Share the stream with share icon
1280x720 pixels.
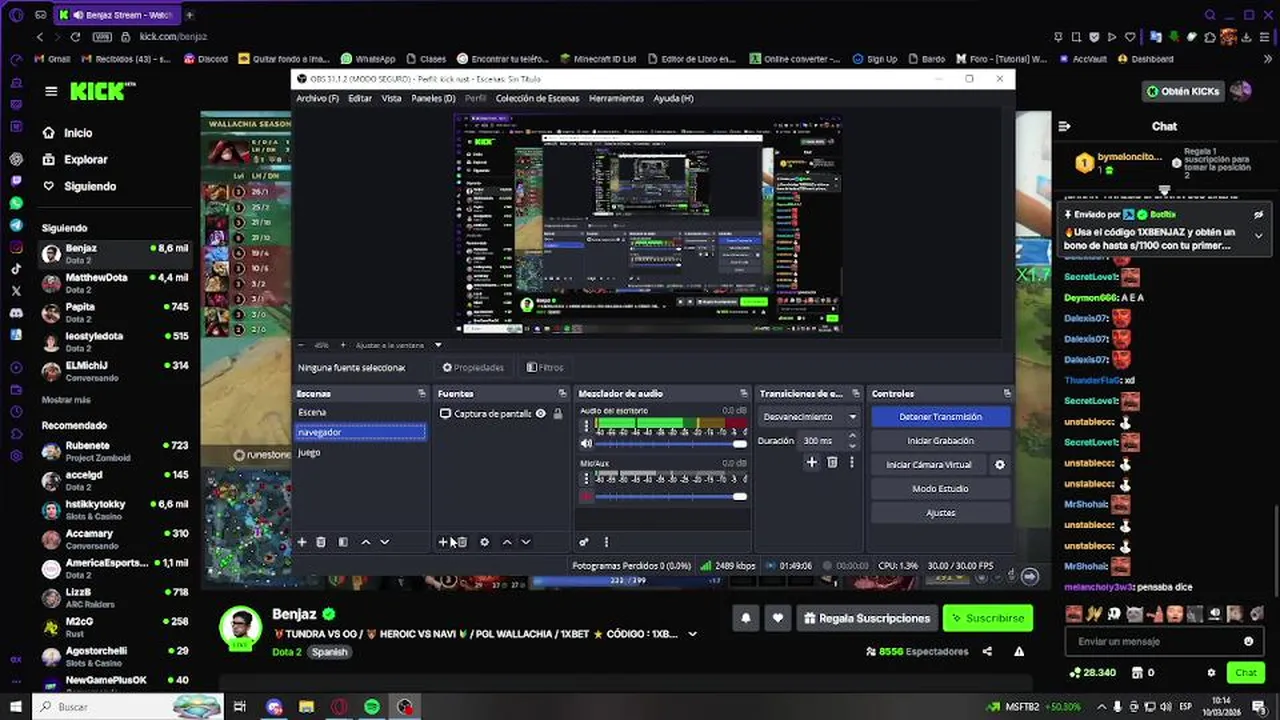click(x=987, y=652)
